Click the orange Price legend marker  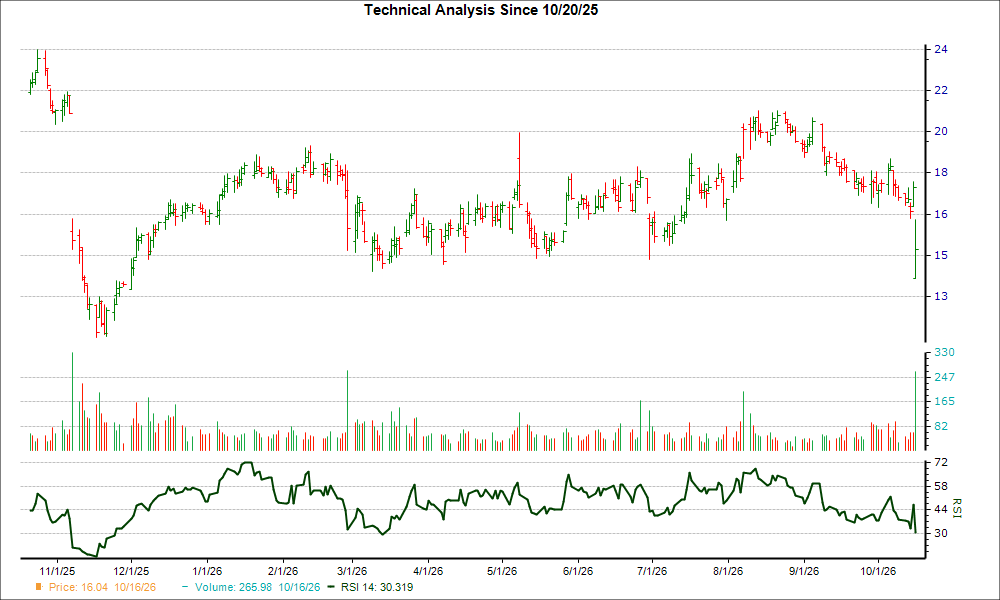point(39,587)
